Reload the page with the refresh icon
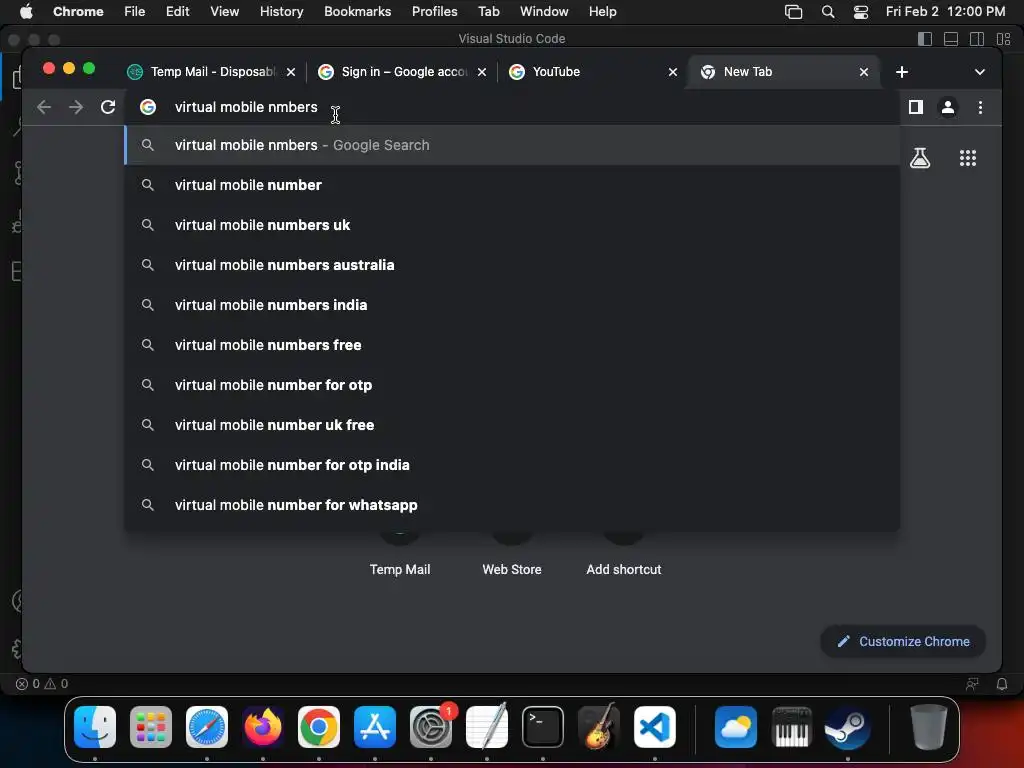The width and height of the screenshot is (1024, 768). point(108,107)
